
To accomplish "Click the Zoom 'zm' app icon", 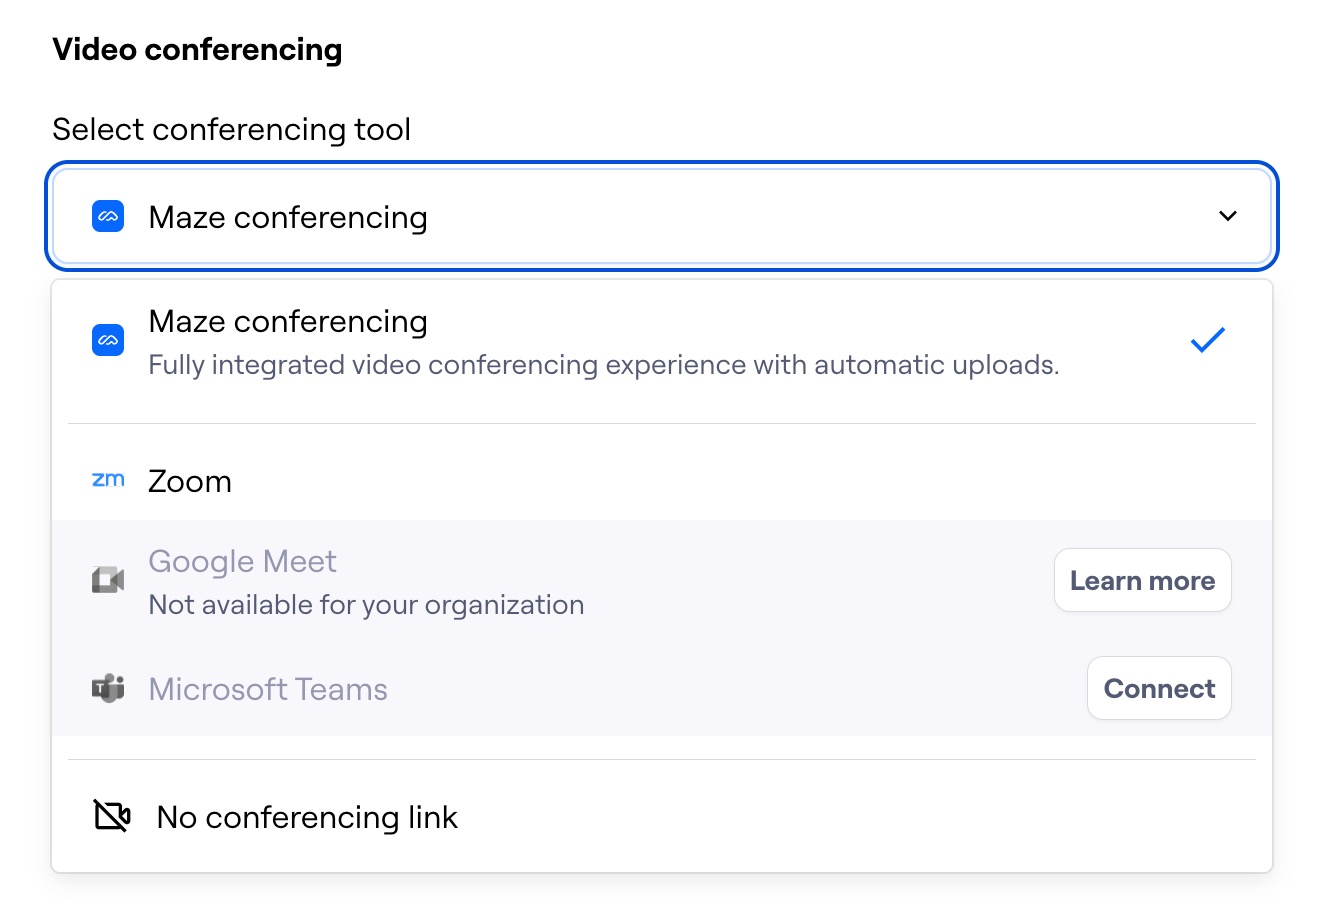I will click(107, 481).
